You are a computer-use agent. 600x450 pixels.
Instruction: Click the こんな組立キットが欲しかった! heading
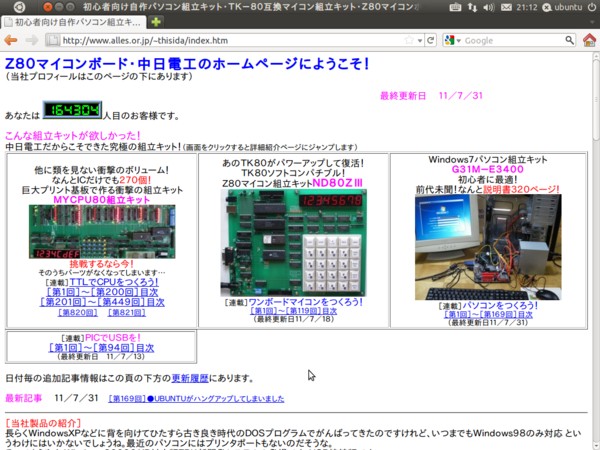click(73, 135)
